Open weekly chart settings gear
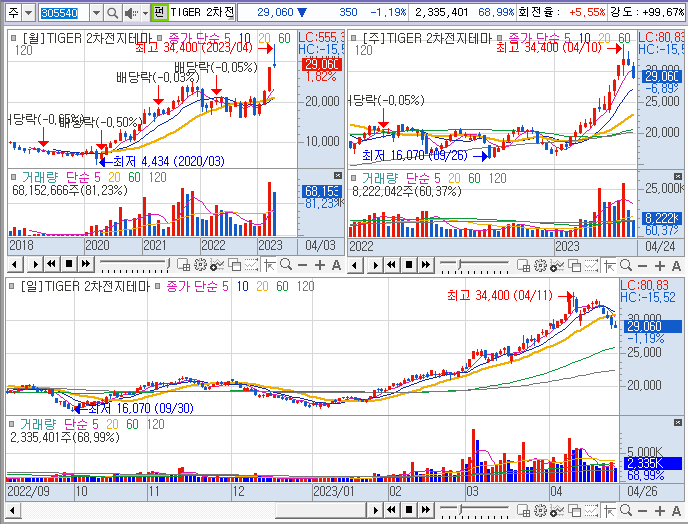Image resolution: width=688 pixels, height=524 pixels. 541,265
